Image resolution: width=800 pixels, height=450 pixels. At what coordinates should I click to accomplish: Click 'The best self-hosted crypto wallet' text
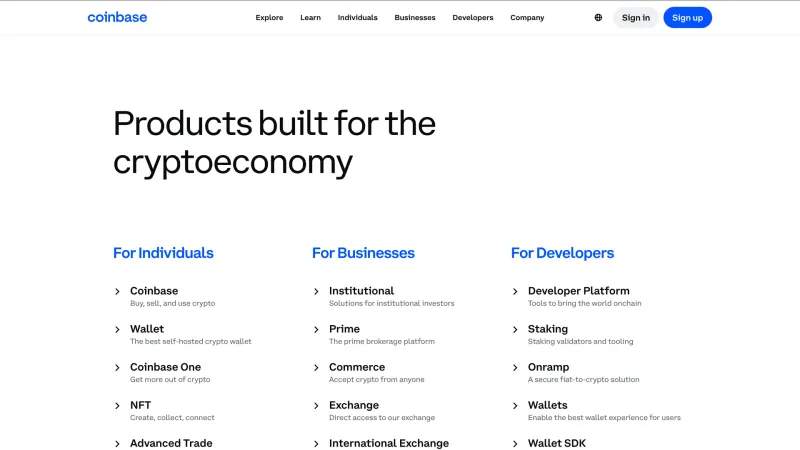coord(191,341)
